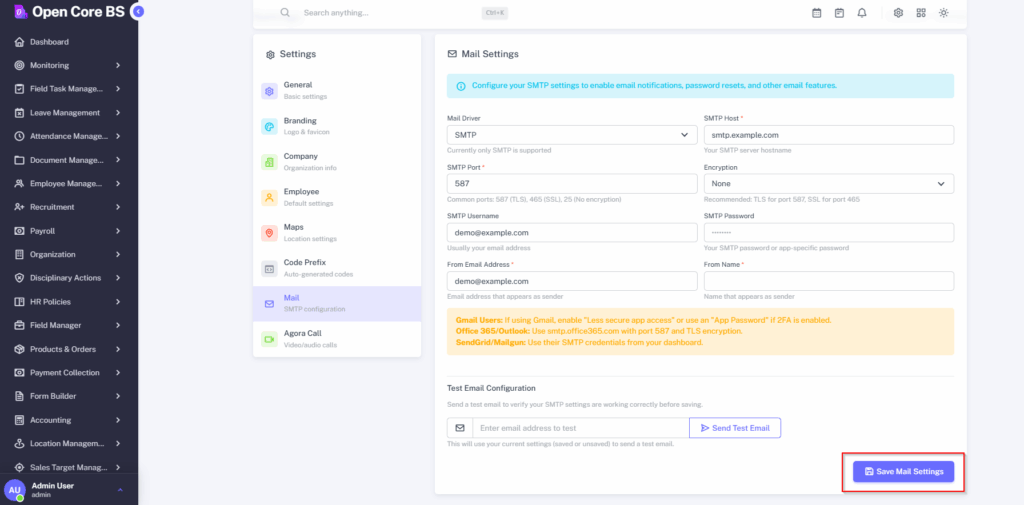Click the Maps location pin icon
The height and width of the screenshot is (505, 1024).
(x=269, y=233)
